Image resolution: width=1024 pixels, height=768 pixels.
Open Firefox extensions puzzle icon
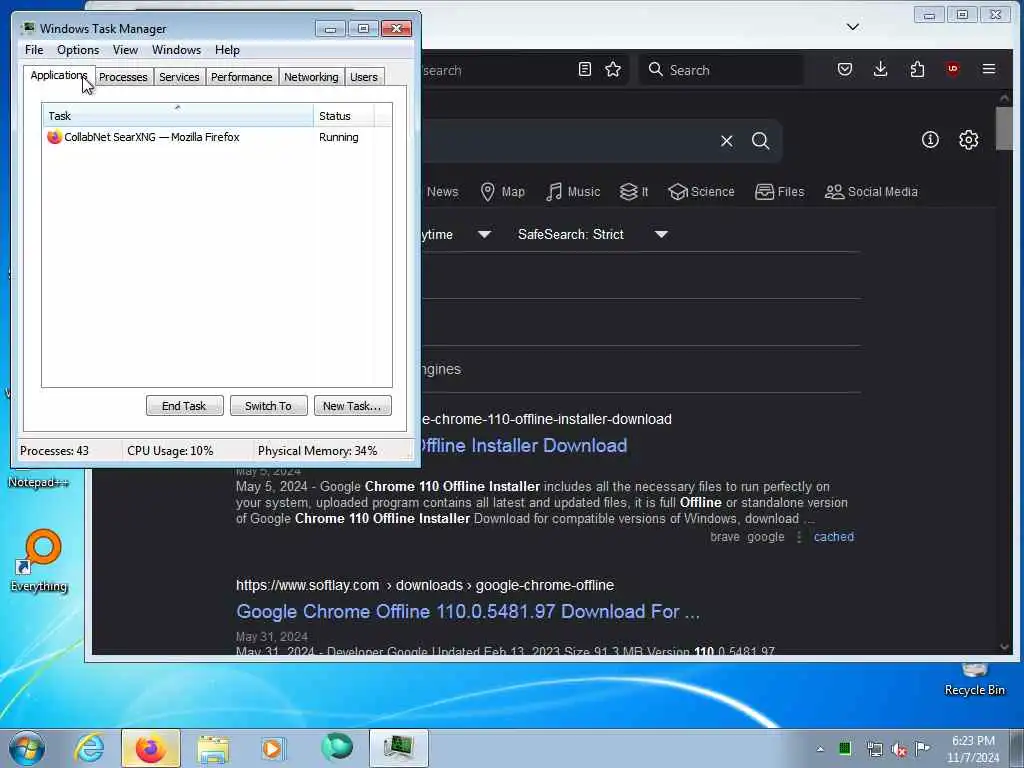(x=917, y=69)
